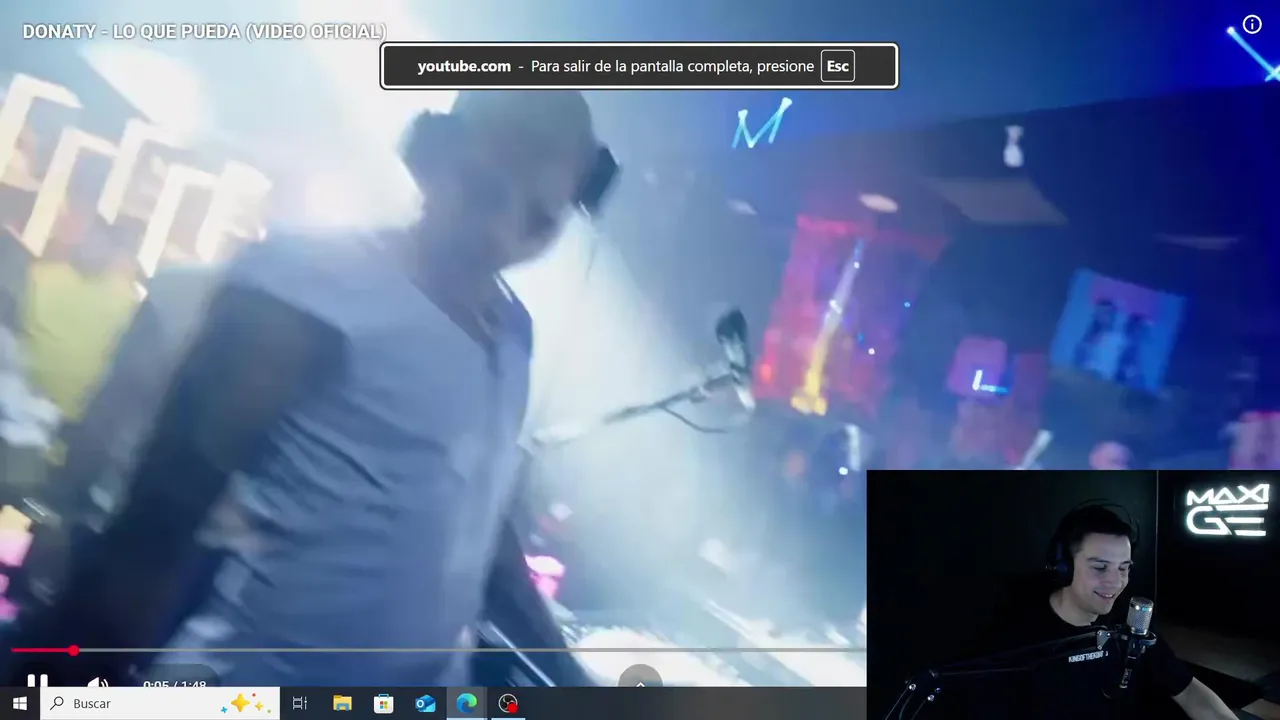Click the video title DONATY - LO QUE PUEDA
The height and width of the screenshot is (720, 1280).
(204, 32)
